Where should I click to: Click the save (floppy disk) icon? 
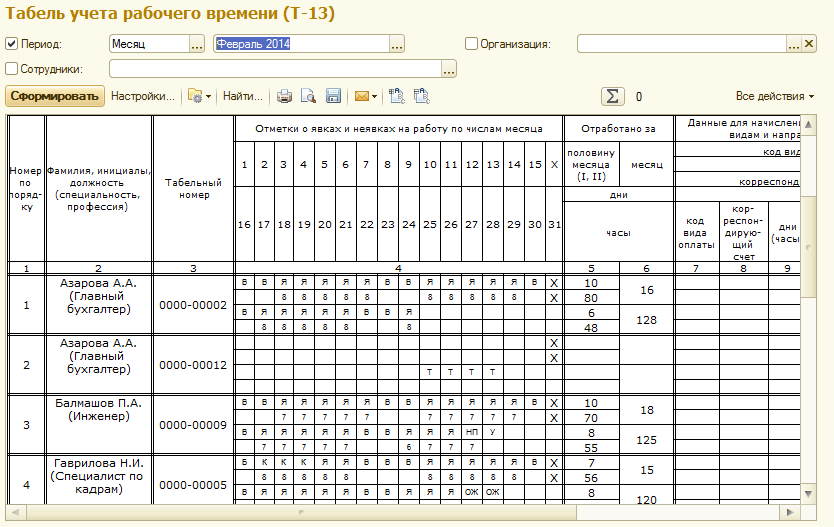click(333, 97)
